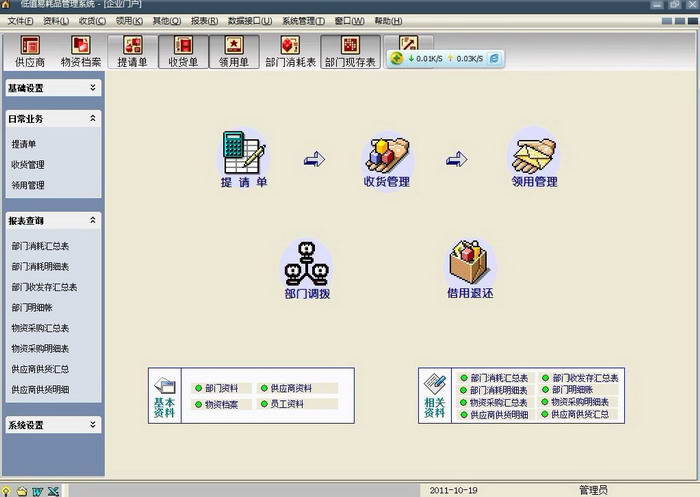Click the partially hidden toolbar icon behind widget
The image size is (700, 497).
coord(408,42)
